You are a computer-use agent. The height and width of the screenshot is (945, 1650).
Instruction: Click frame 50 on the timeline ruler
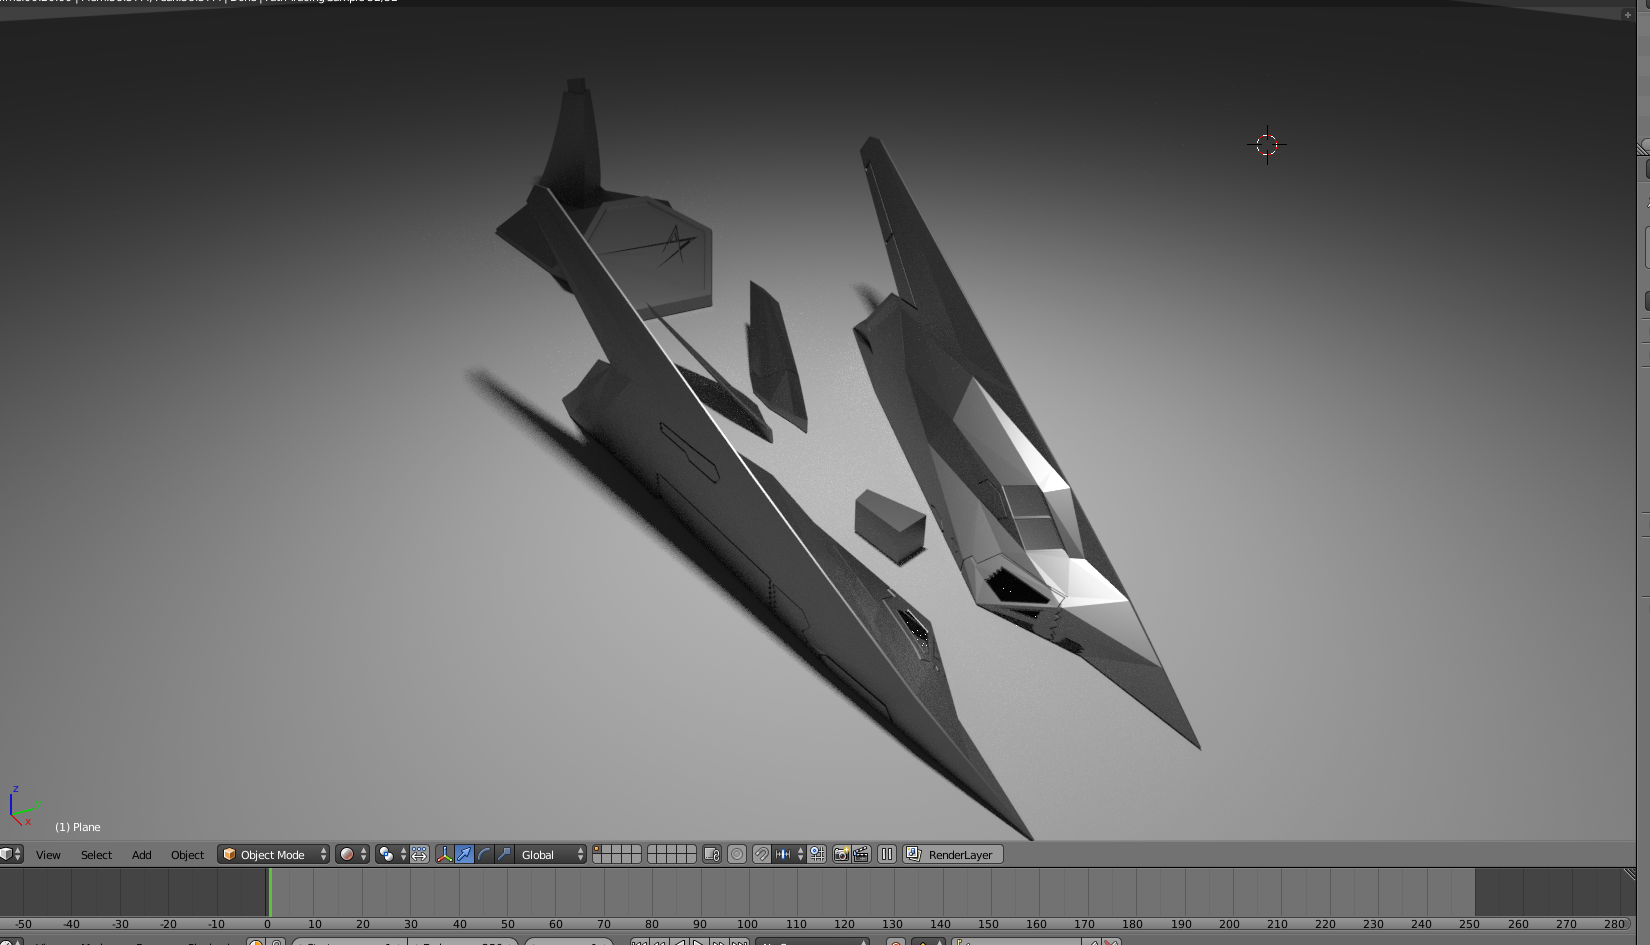[508, 924]
